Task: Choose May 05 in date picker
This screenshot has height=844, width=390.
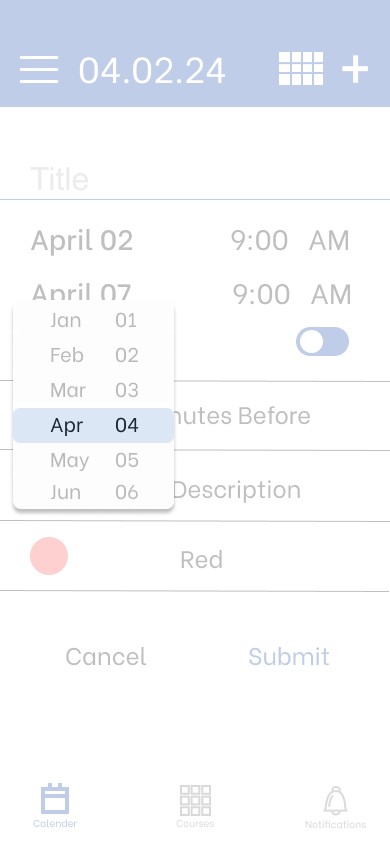Action: click(x=94, y=460)
